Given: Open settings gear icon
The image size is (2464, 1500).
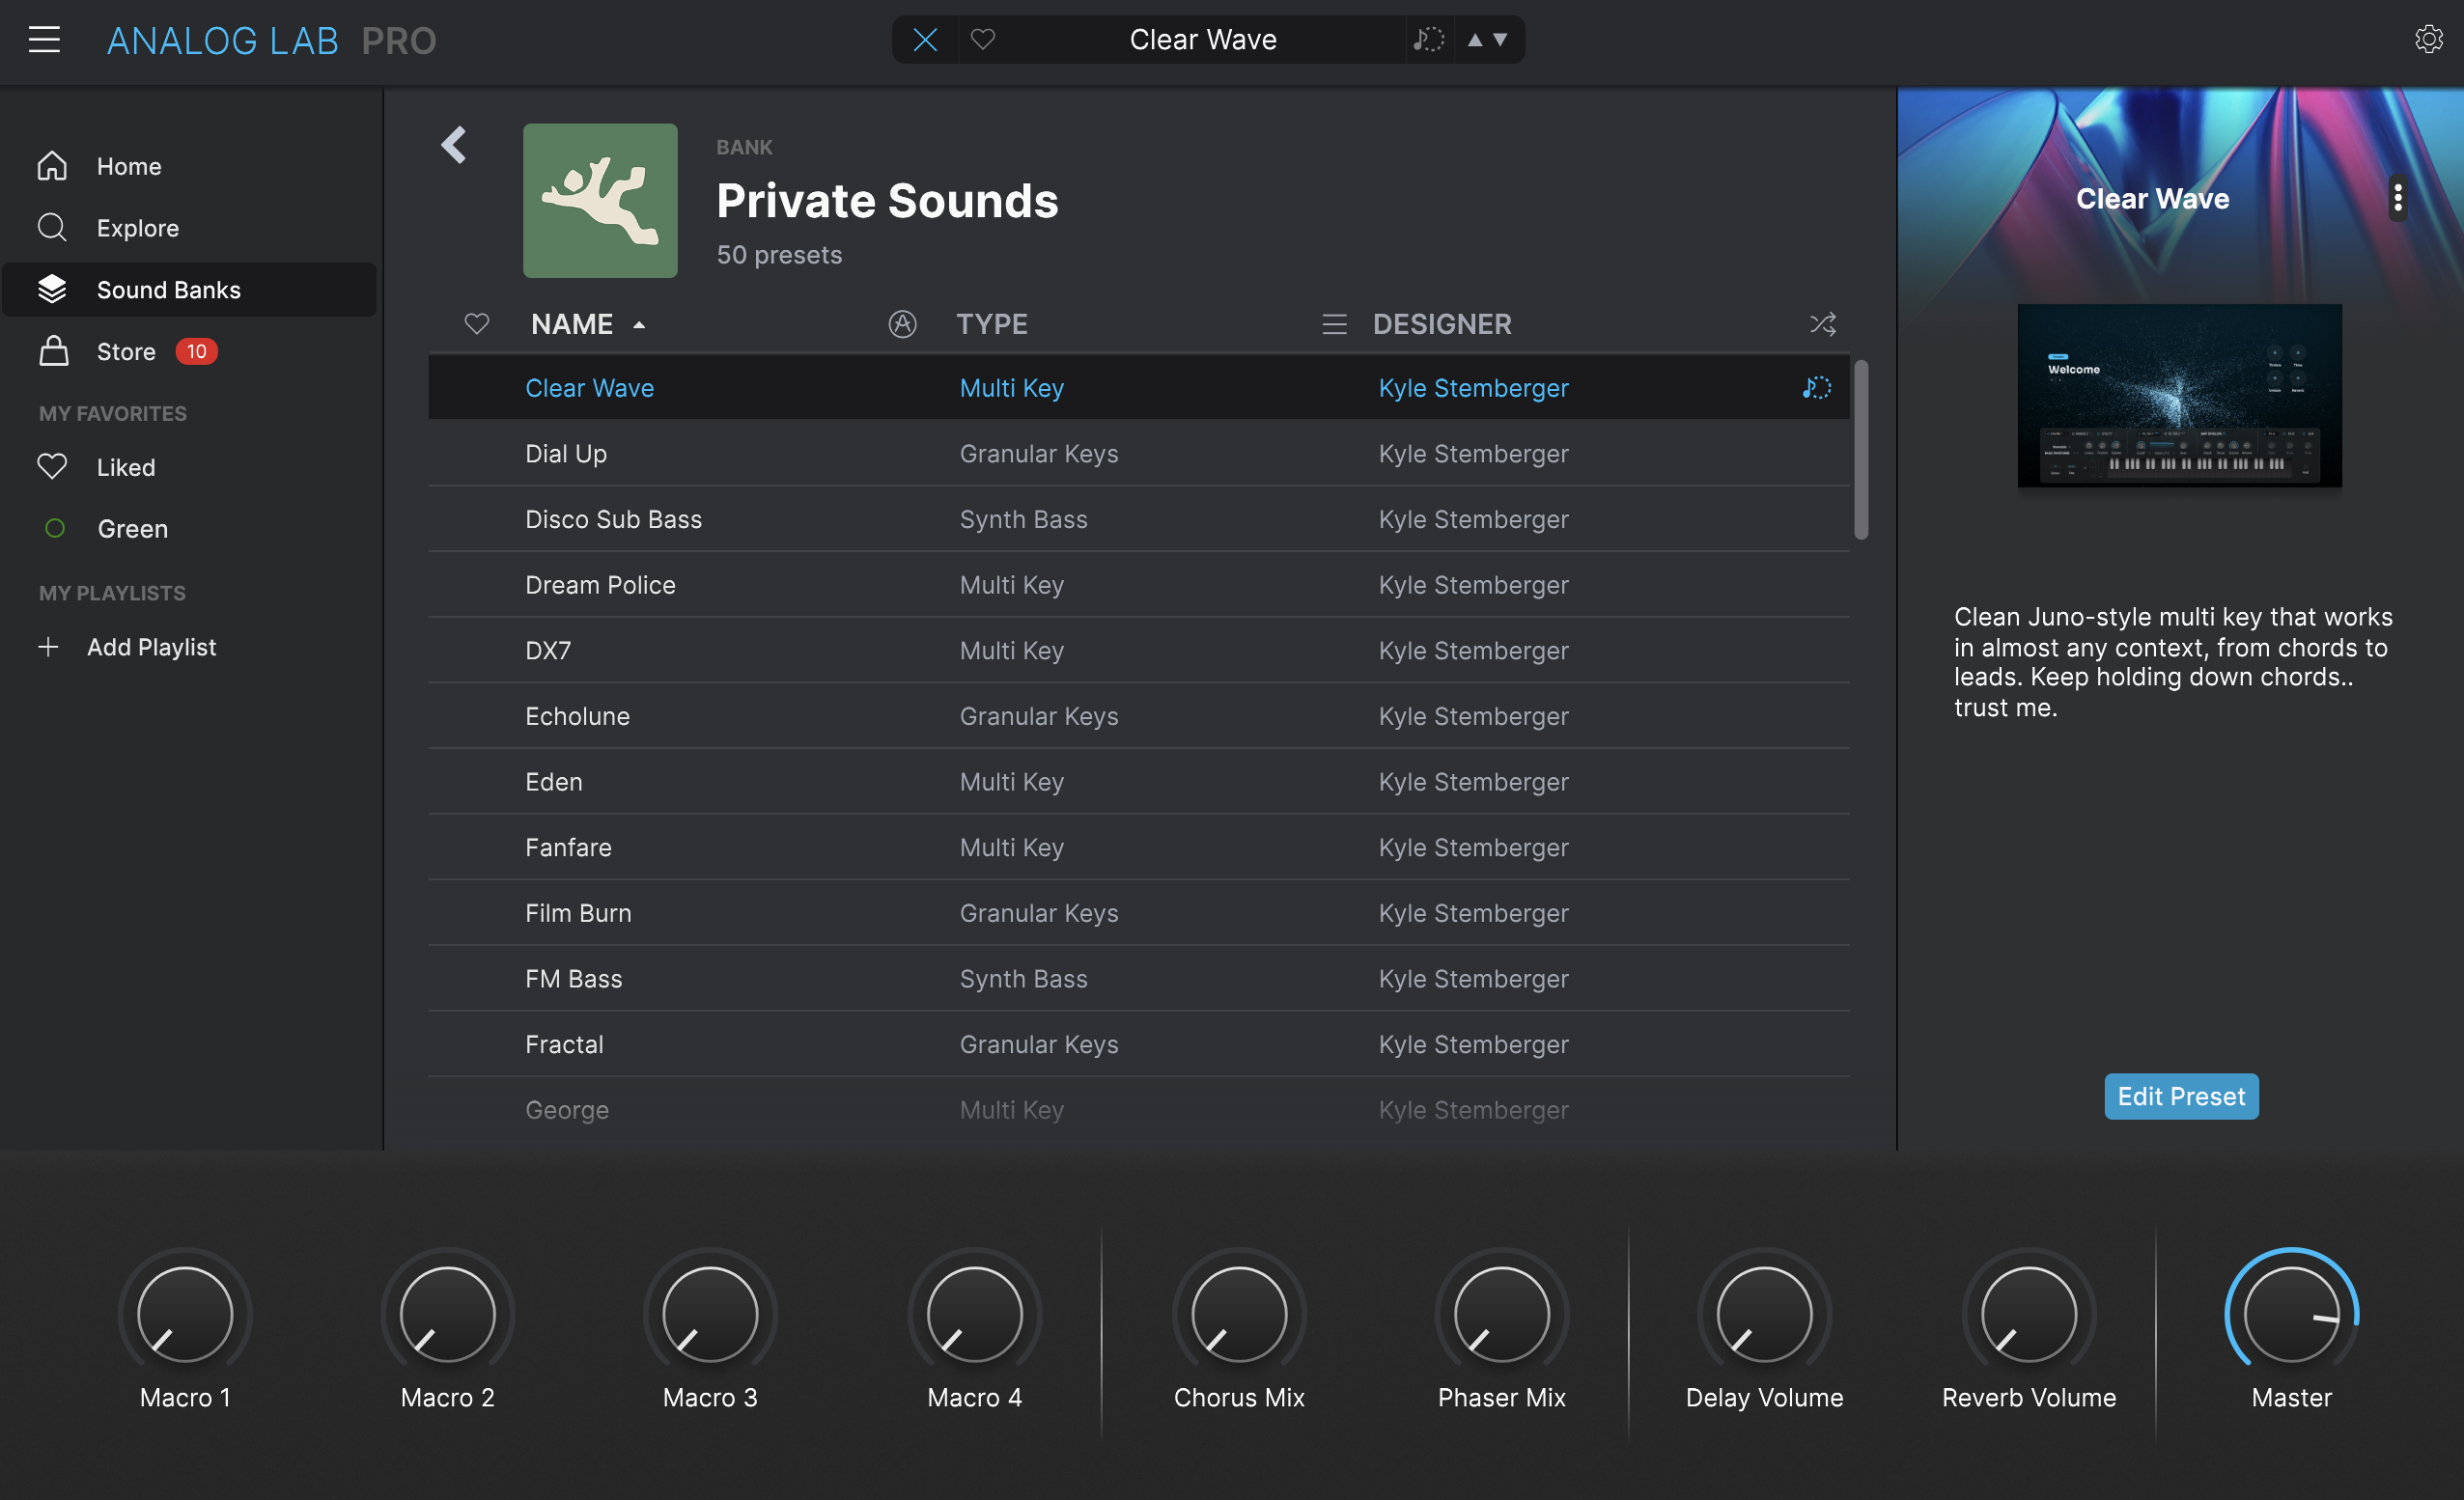Looking at the screenshot, I should point(2428,40).
